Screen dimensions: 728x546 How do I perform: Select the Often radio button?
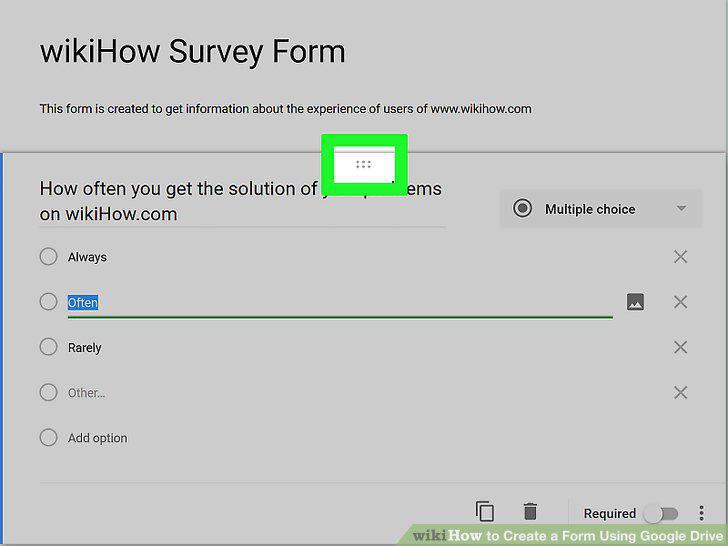(48, 302)
